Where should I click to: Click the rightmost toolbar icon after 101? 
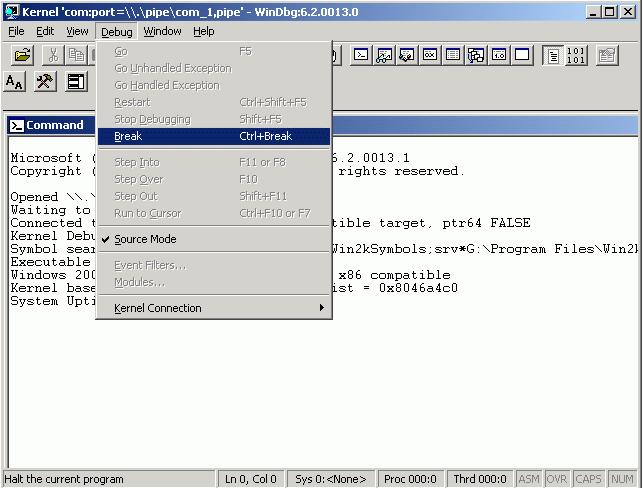607,55
